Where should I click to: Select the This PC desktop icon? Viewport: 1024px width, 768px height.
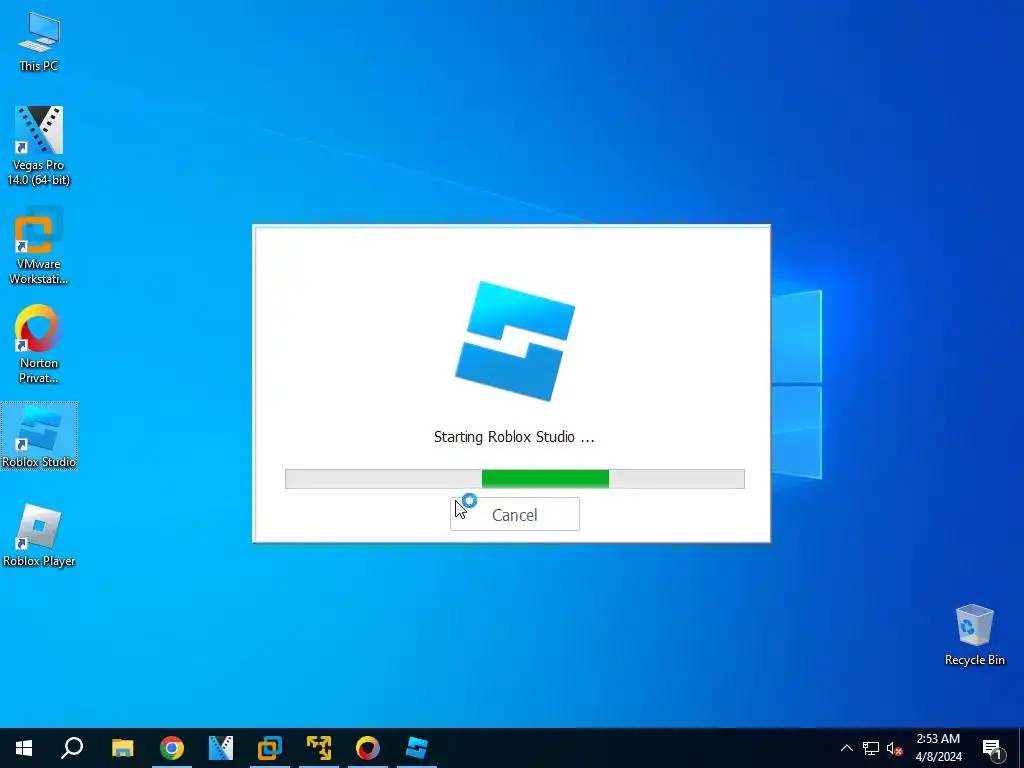(x=39, y=41)
